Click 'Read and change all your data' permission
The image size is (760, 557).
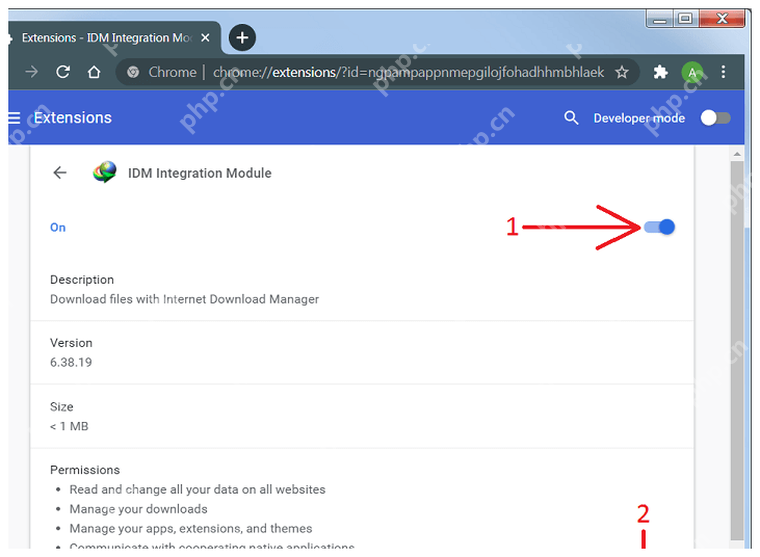197,490
